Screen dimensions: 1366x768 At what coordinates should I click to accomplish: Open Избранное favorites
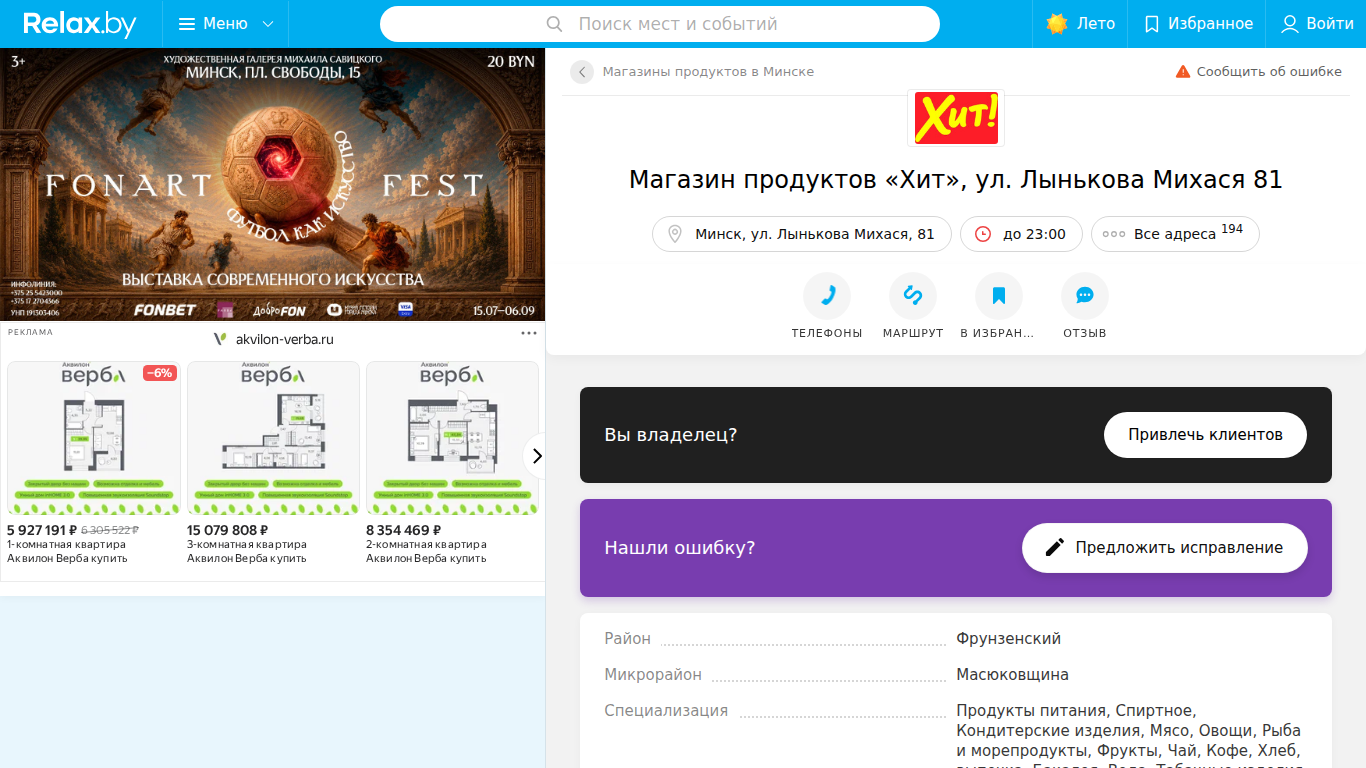(1198, 24)
